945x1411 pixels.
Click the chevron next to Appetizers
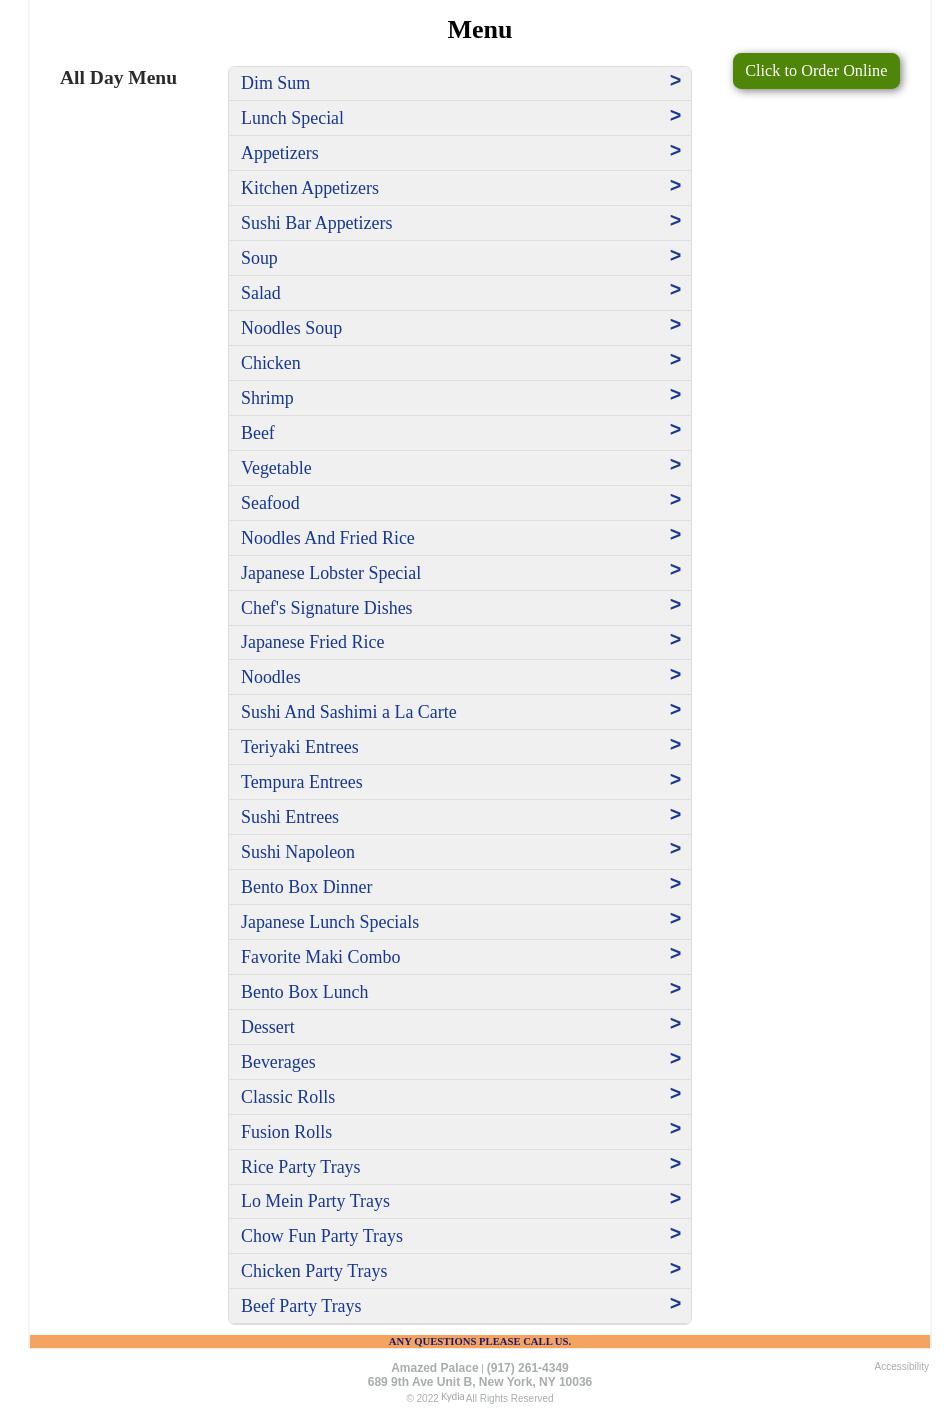tap(675, 151)
